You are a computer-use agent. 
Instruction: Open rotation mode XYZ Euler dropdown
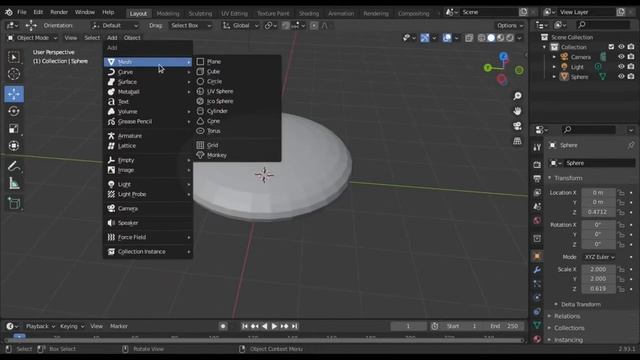pyautogui.click(x=599, y=257)
